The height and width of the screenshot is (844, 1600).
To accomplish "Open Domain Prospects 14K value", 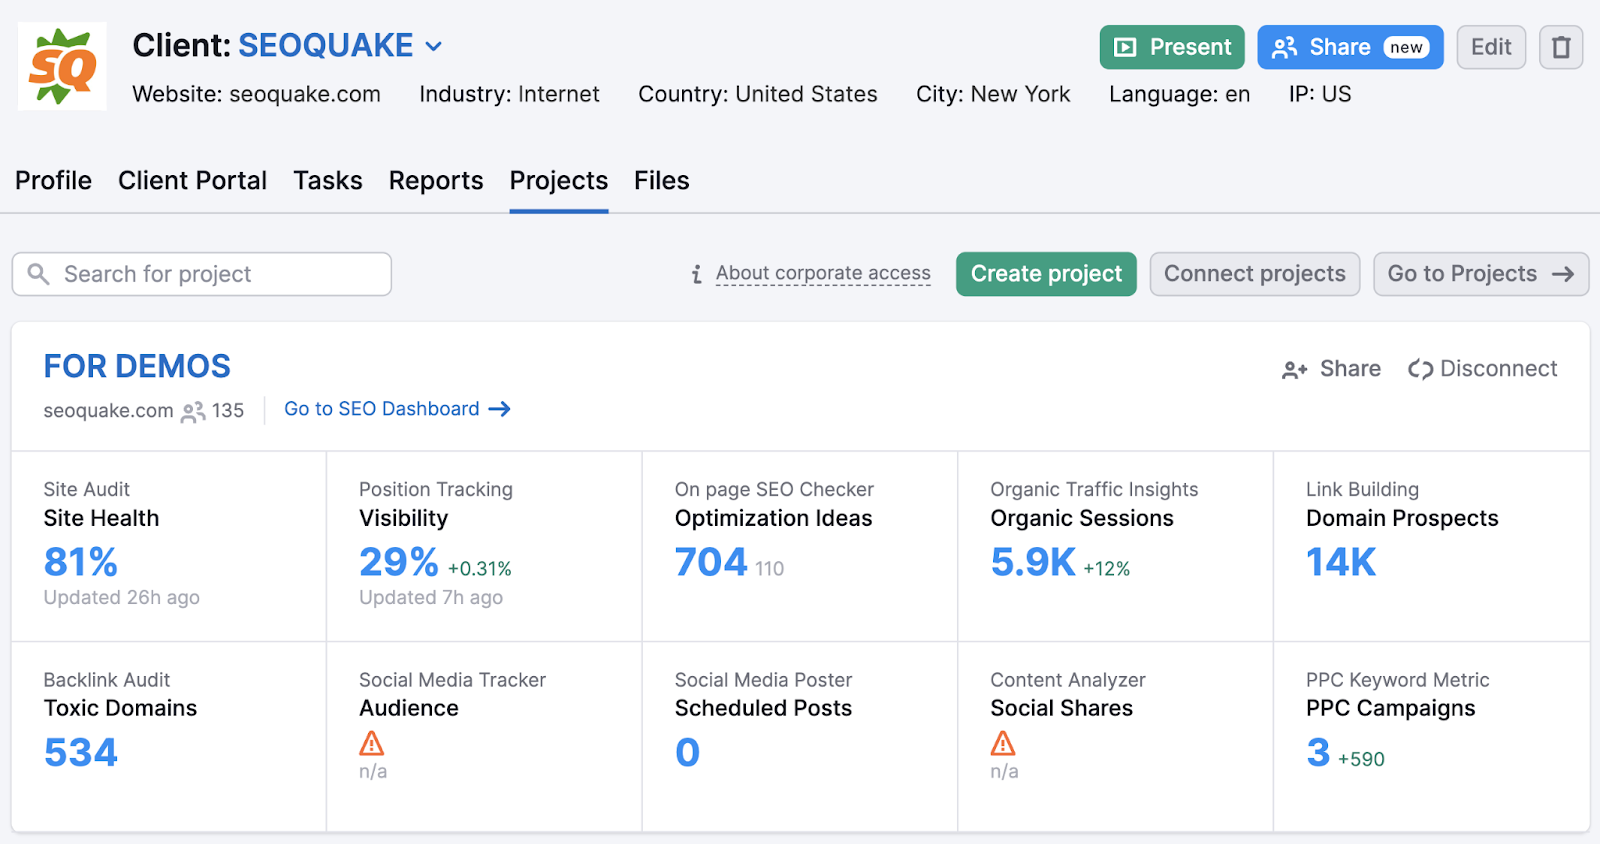I will 1341,562.
